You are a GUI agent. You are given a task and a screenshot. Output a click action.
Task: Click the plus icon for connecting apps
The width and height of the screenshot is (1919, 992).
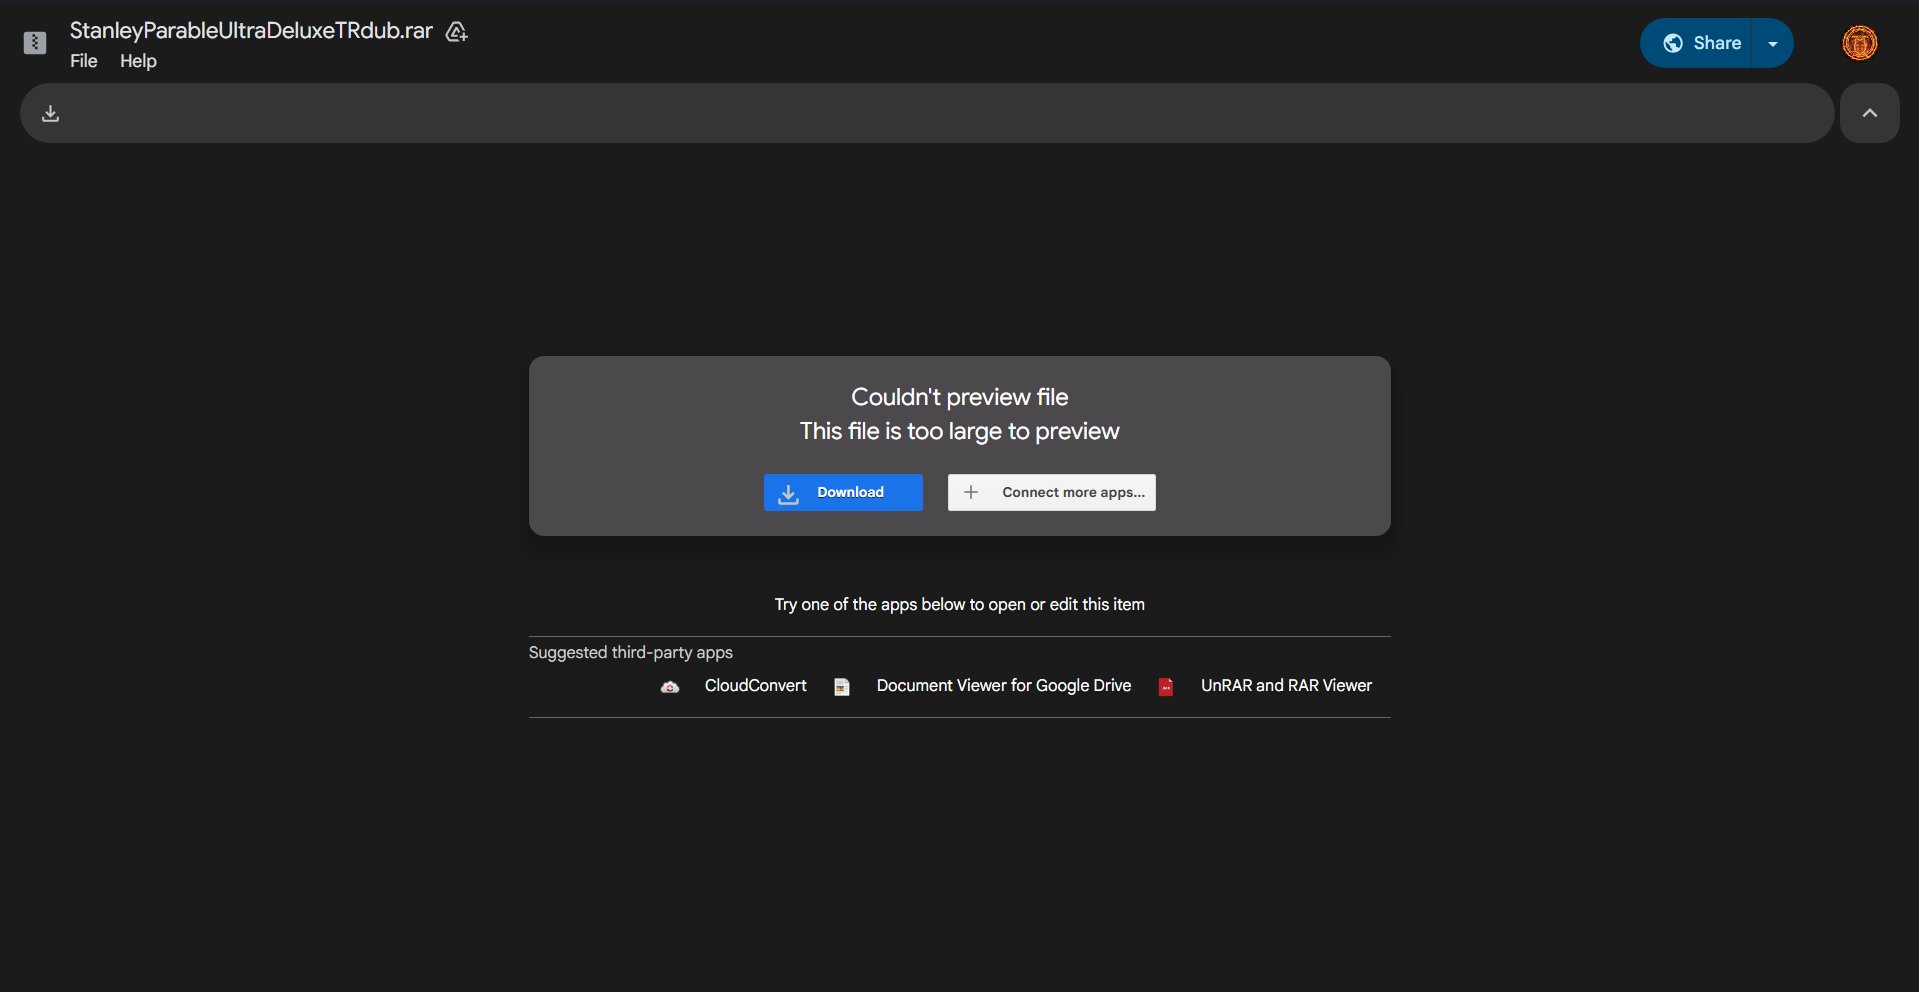point(971,492)
